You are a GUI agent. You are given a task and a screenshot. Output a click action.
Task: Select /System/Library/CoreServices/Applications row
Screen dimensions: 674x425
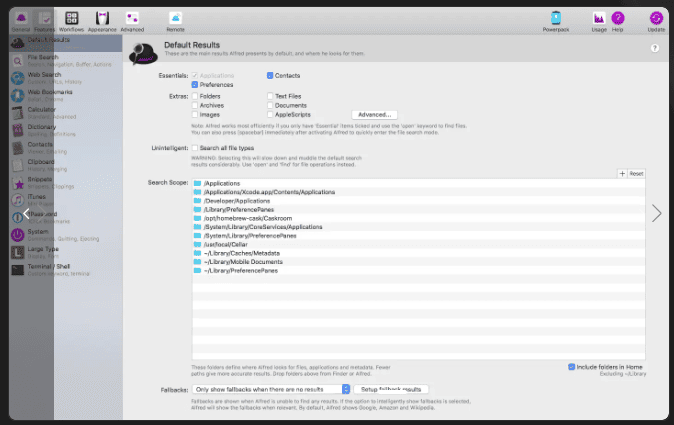click(x=418, y=227)
